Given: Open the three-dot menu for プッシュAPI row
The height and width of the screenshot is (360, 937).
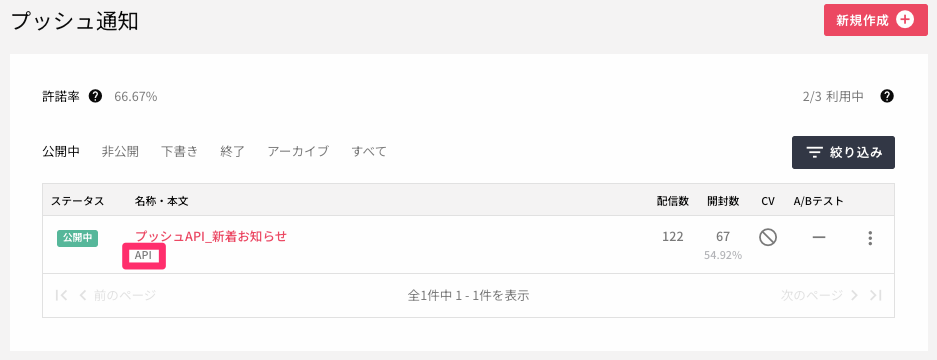Looking at the screenshot, I should pos(870,238).
